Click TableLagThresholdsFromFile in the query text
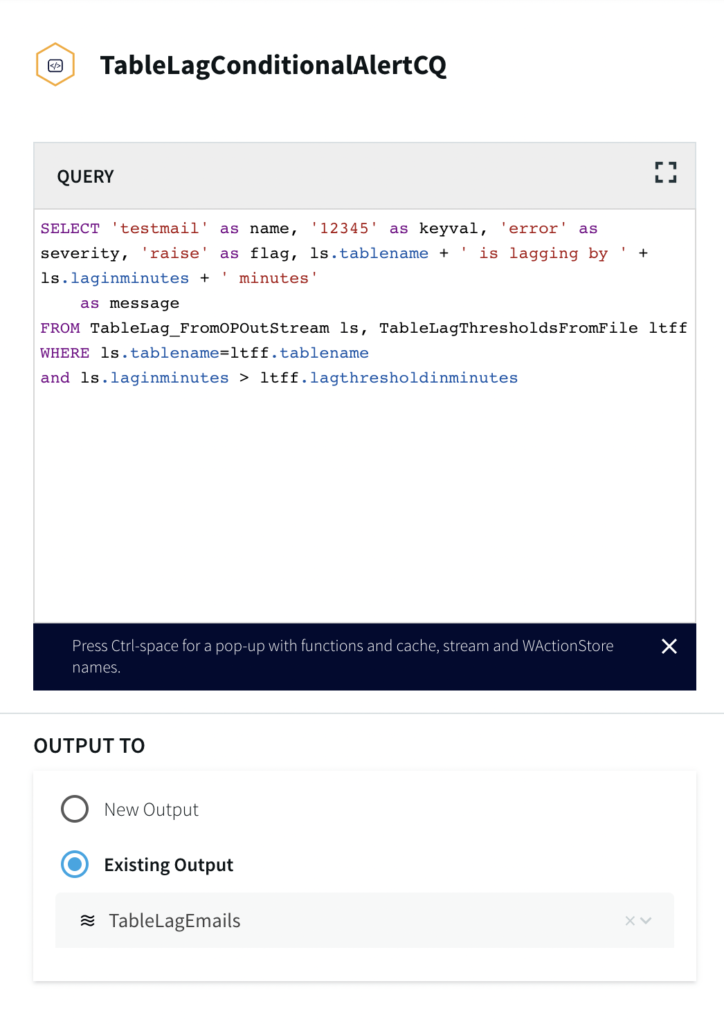Image resolution: width=724 pixels, height=1024 pixels. pyautogui.click(x=508, y=328)
